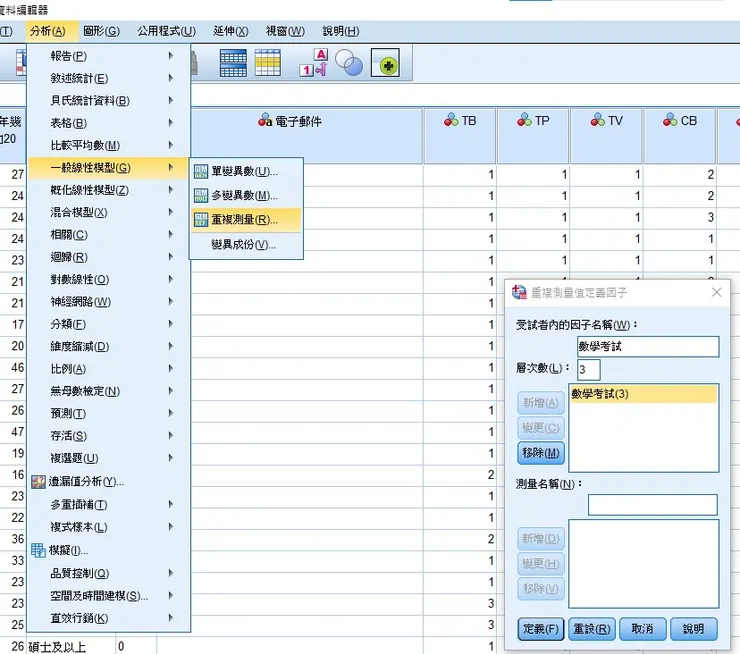Viewport: 740px width, 654px height.
Task: Select 分類(F) menu item
Action: pyautogui.click(x=109, y=325)
